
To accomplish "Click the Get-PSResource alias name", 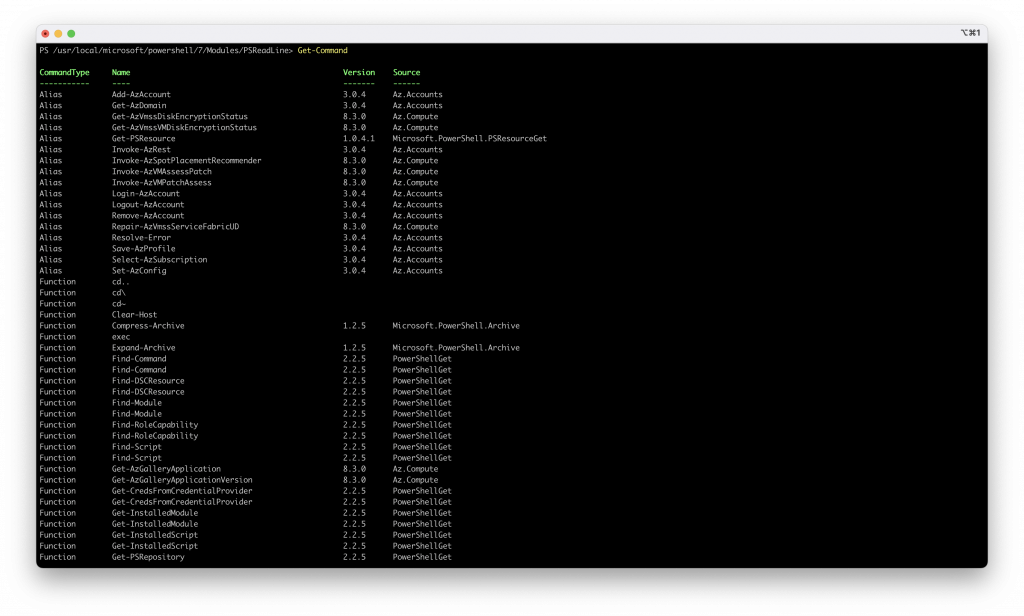I will pyautogui.click(x=144, y=138).
